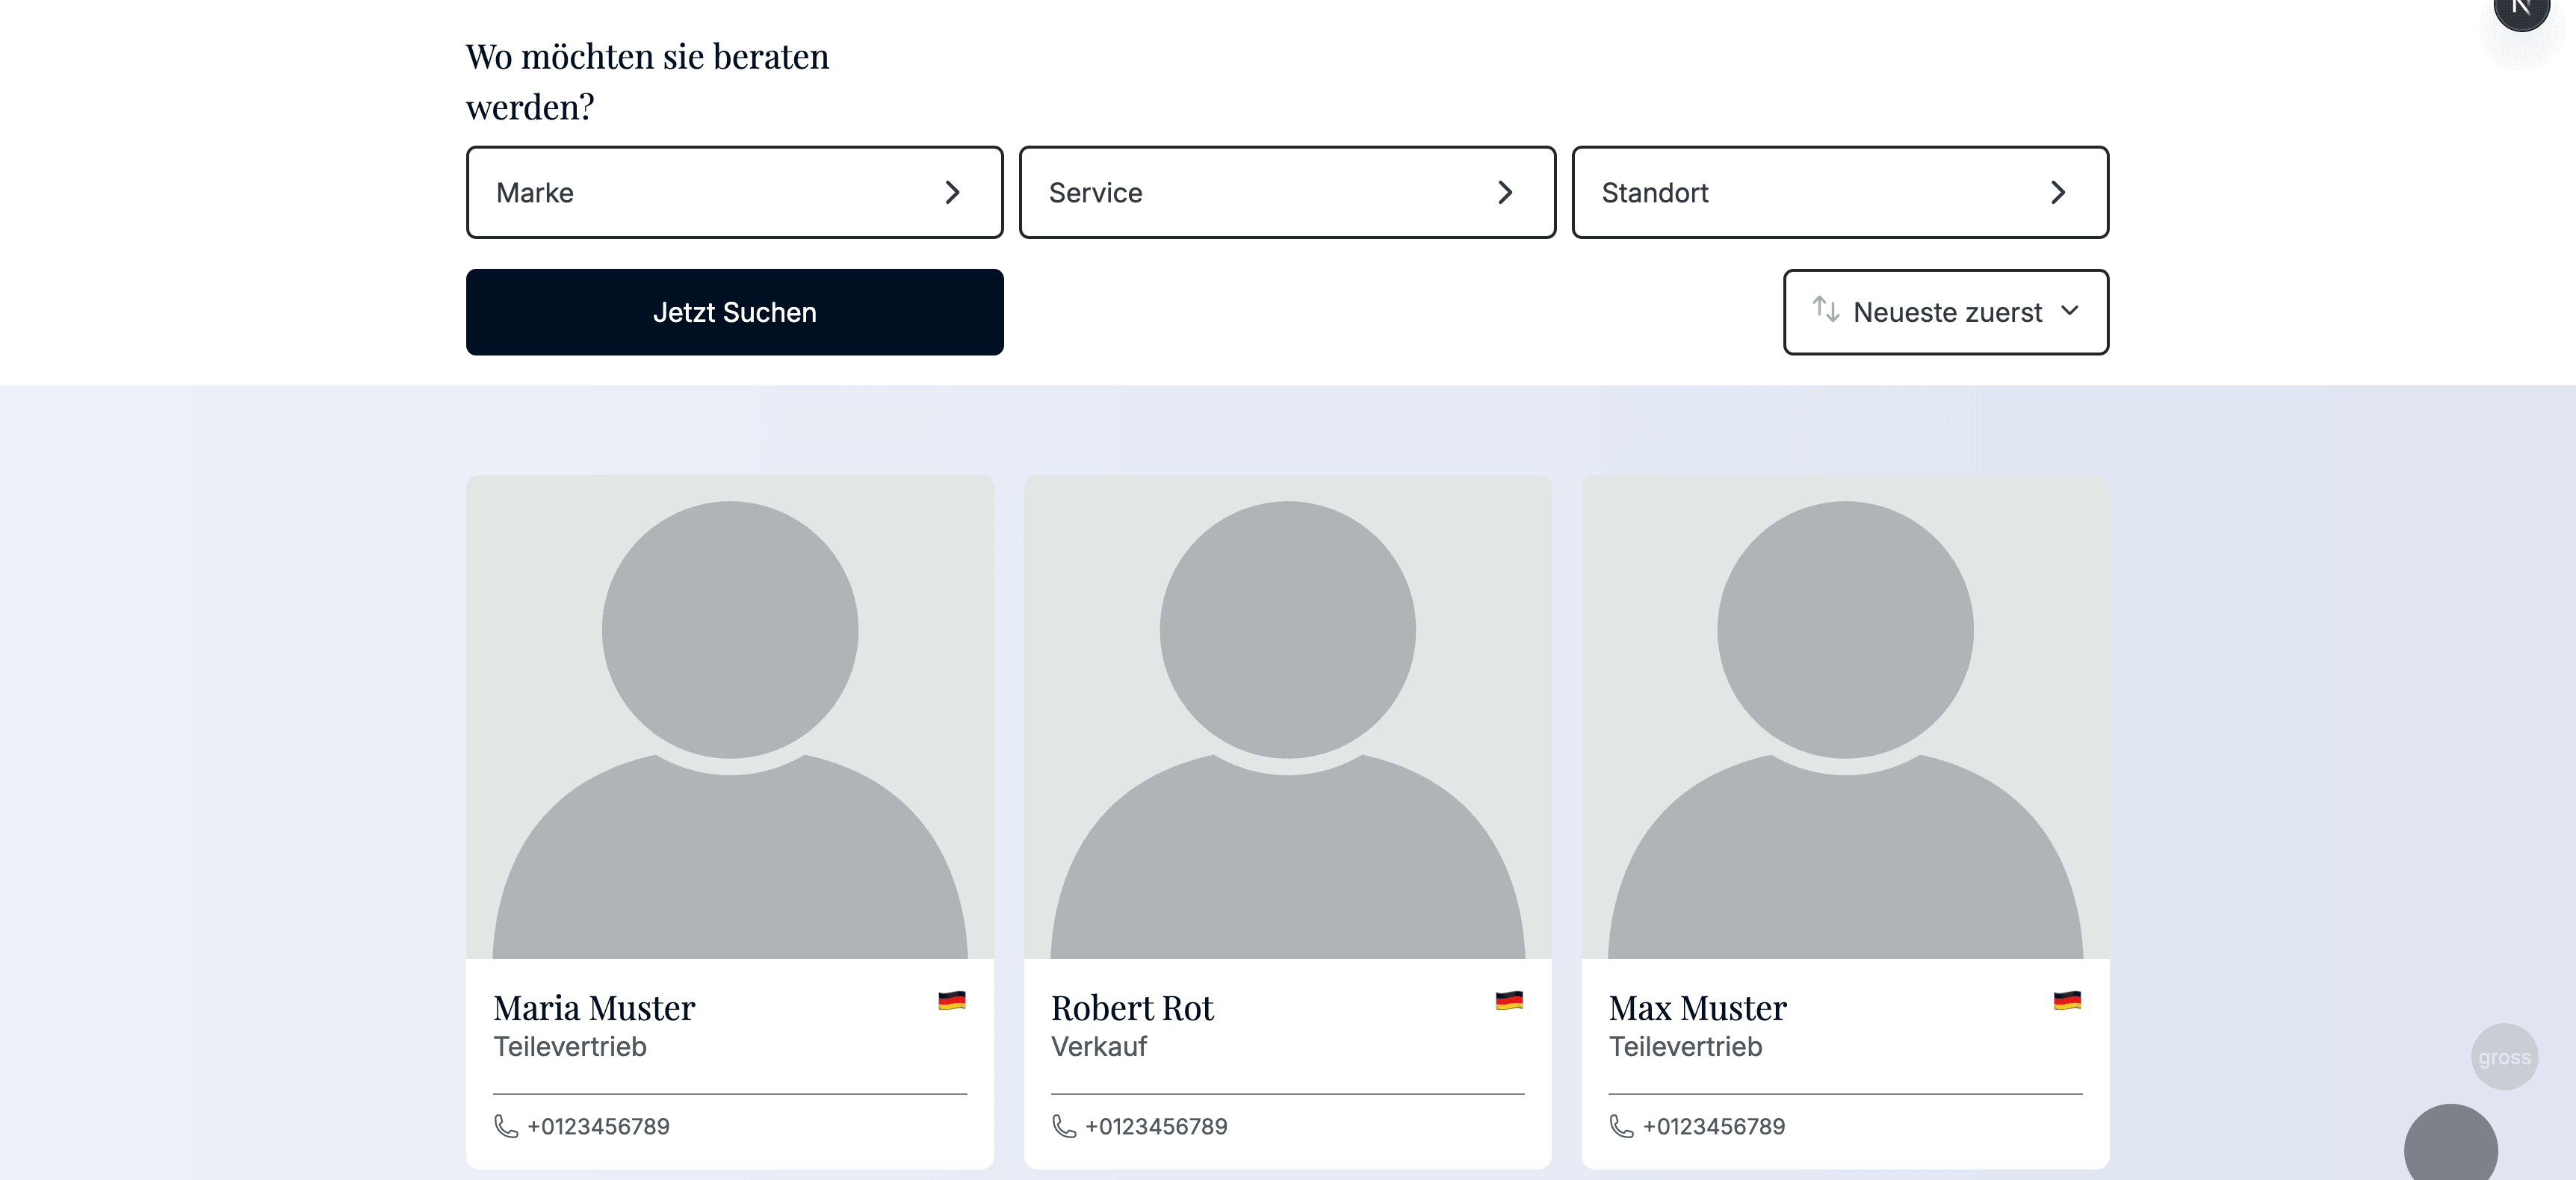The height and width of the screenshot is (1180, 2576).
Task: Click Maria Muster's profile picture placeholder
Action: (x=729, y=715)
